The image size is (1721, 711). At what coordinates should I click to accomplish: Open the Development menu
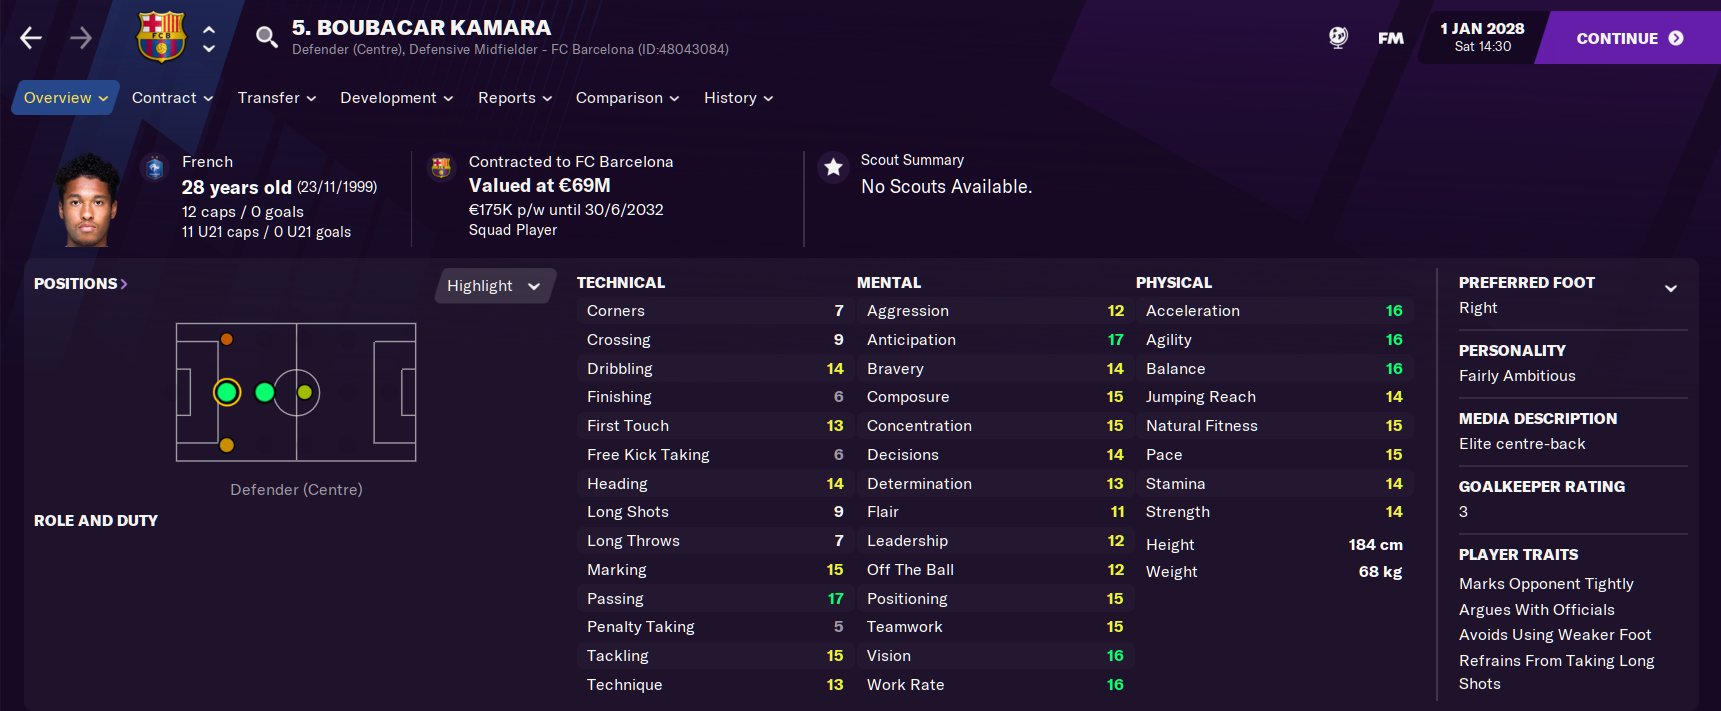[396, 98]
